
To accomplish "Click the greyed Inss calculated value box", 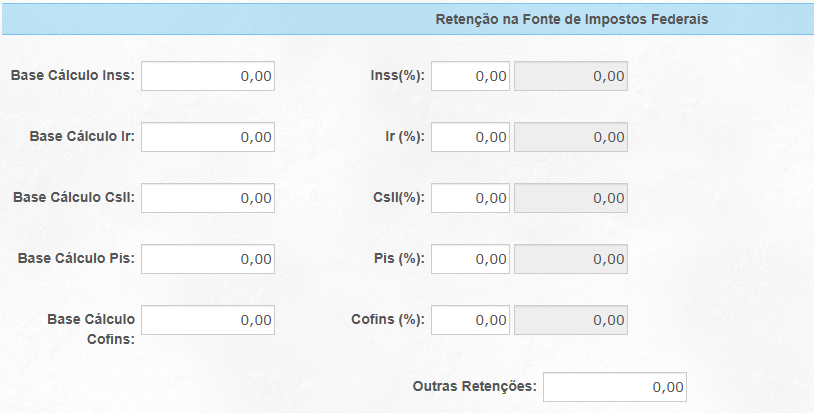I will click(571, 76).
